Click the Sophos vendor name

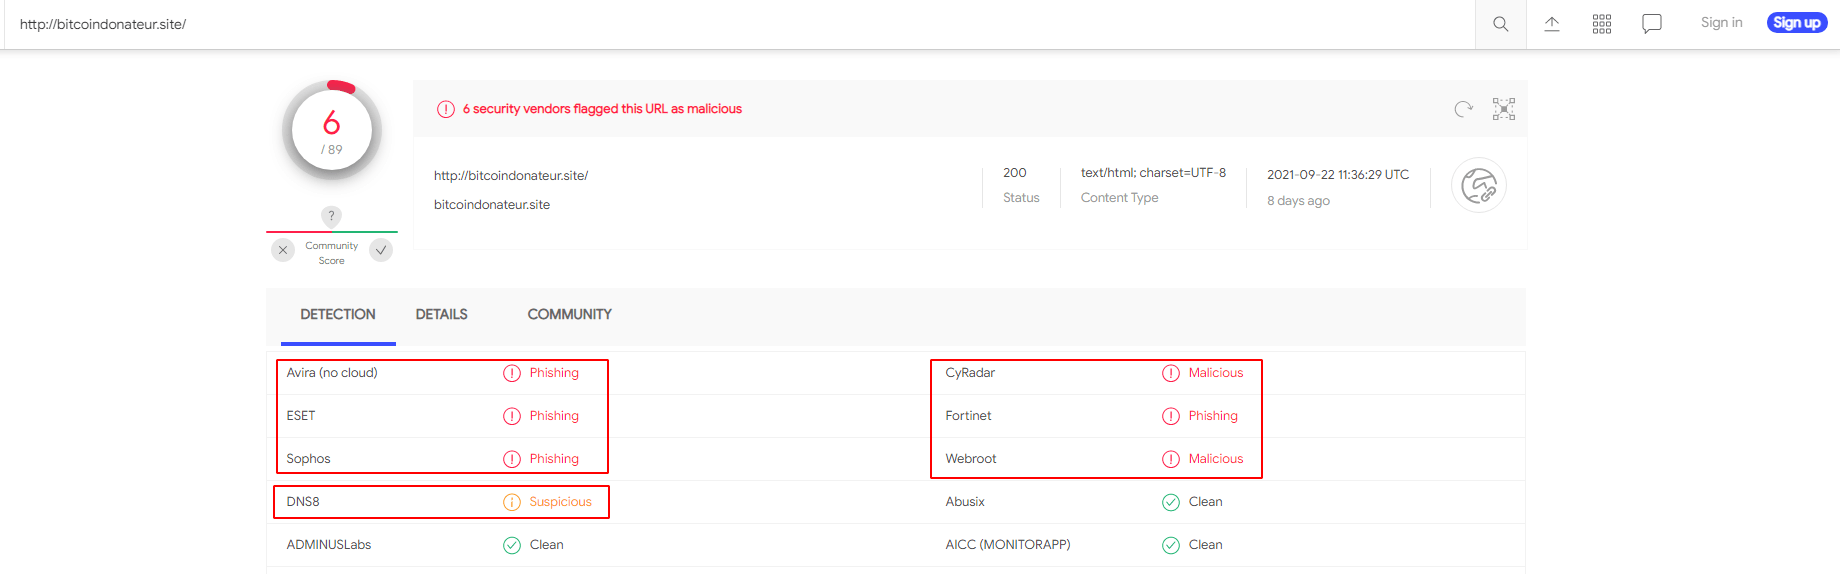pyautogui.click(x=308, y=459)
